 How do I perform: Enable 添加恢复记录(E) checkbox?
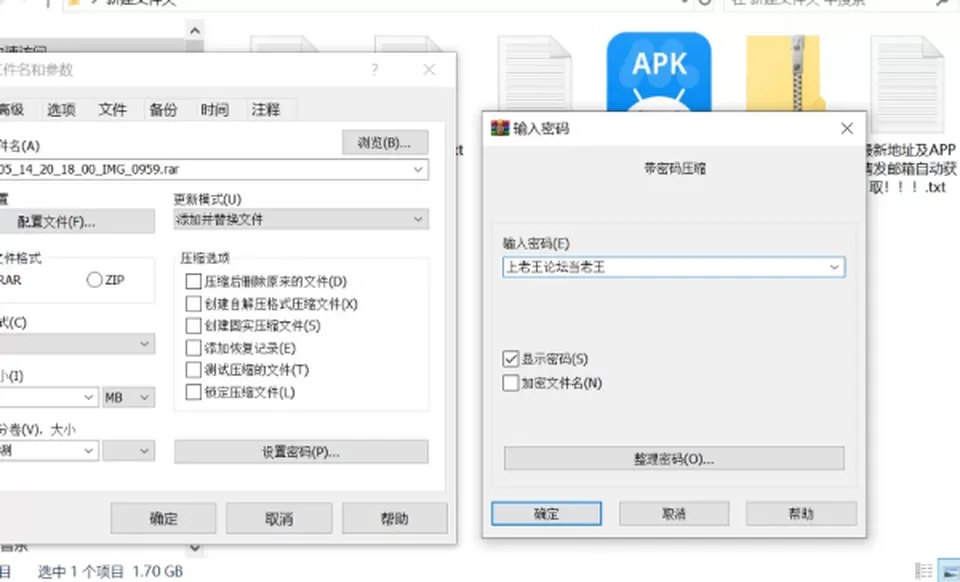click(193, 348)
